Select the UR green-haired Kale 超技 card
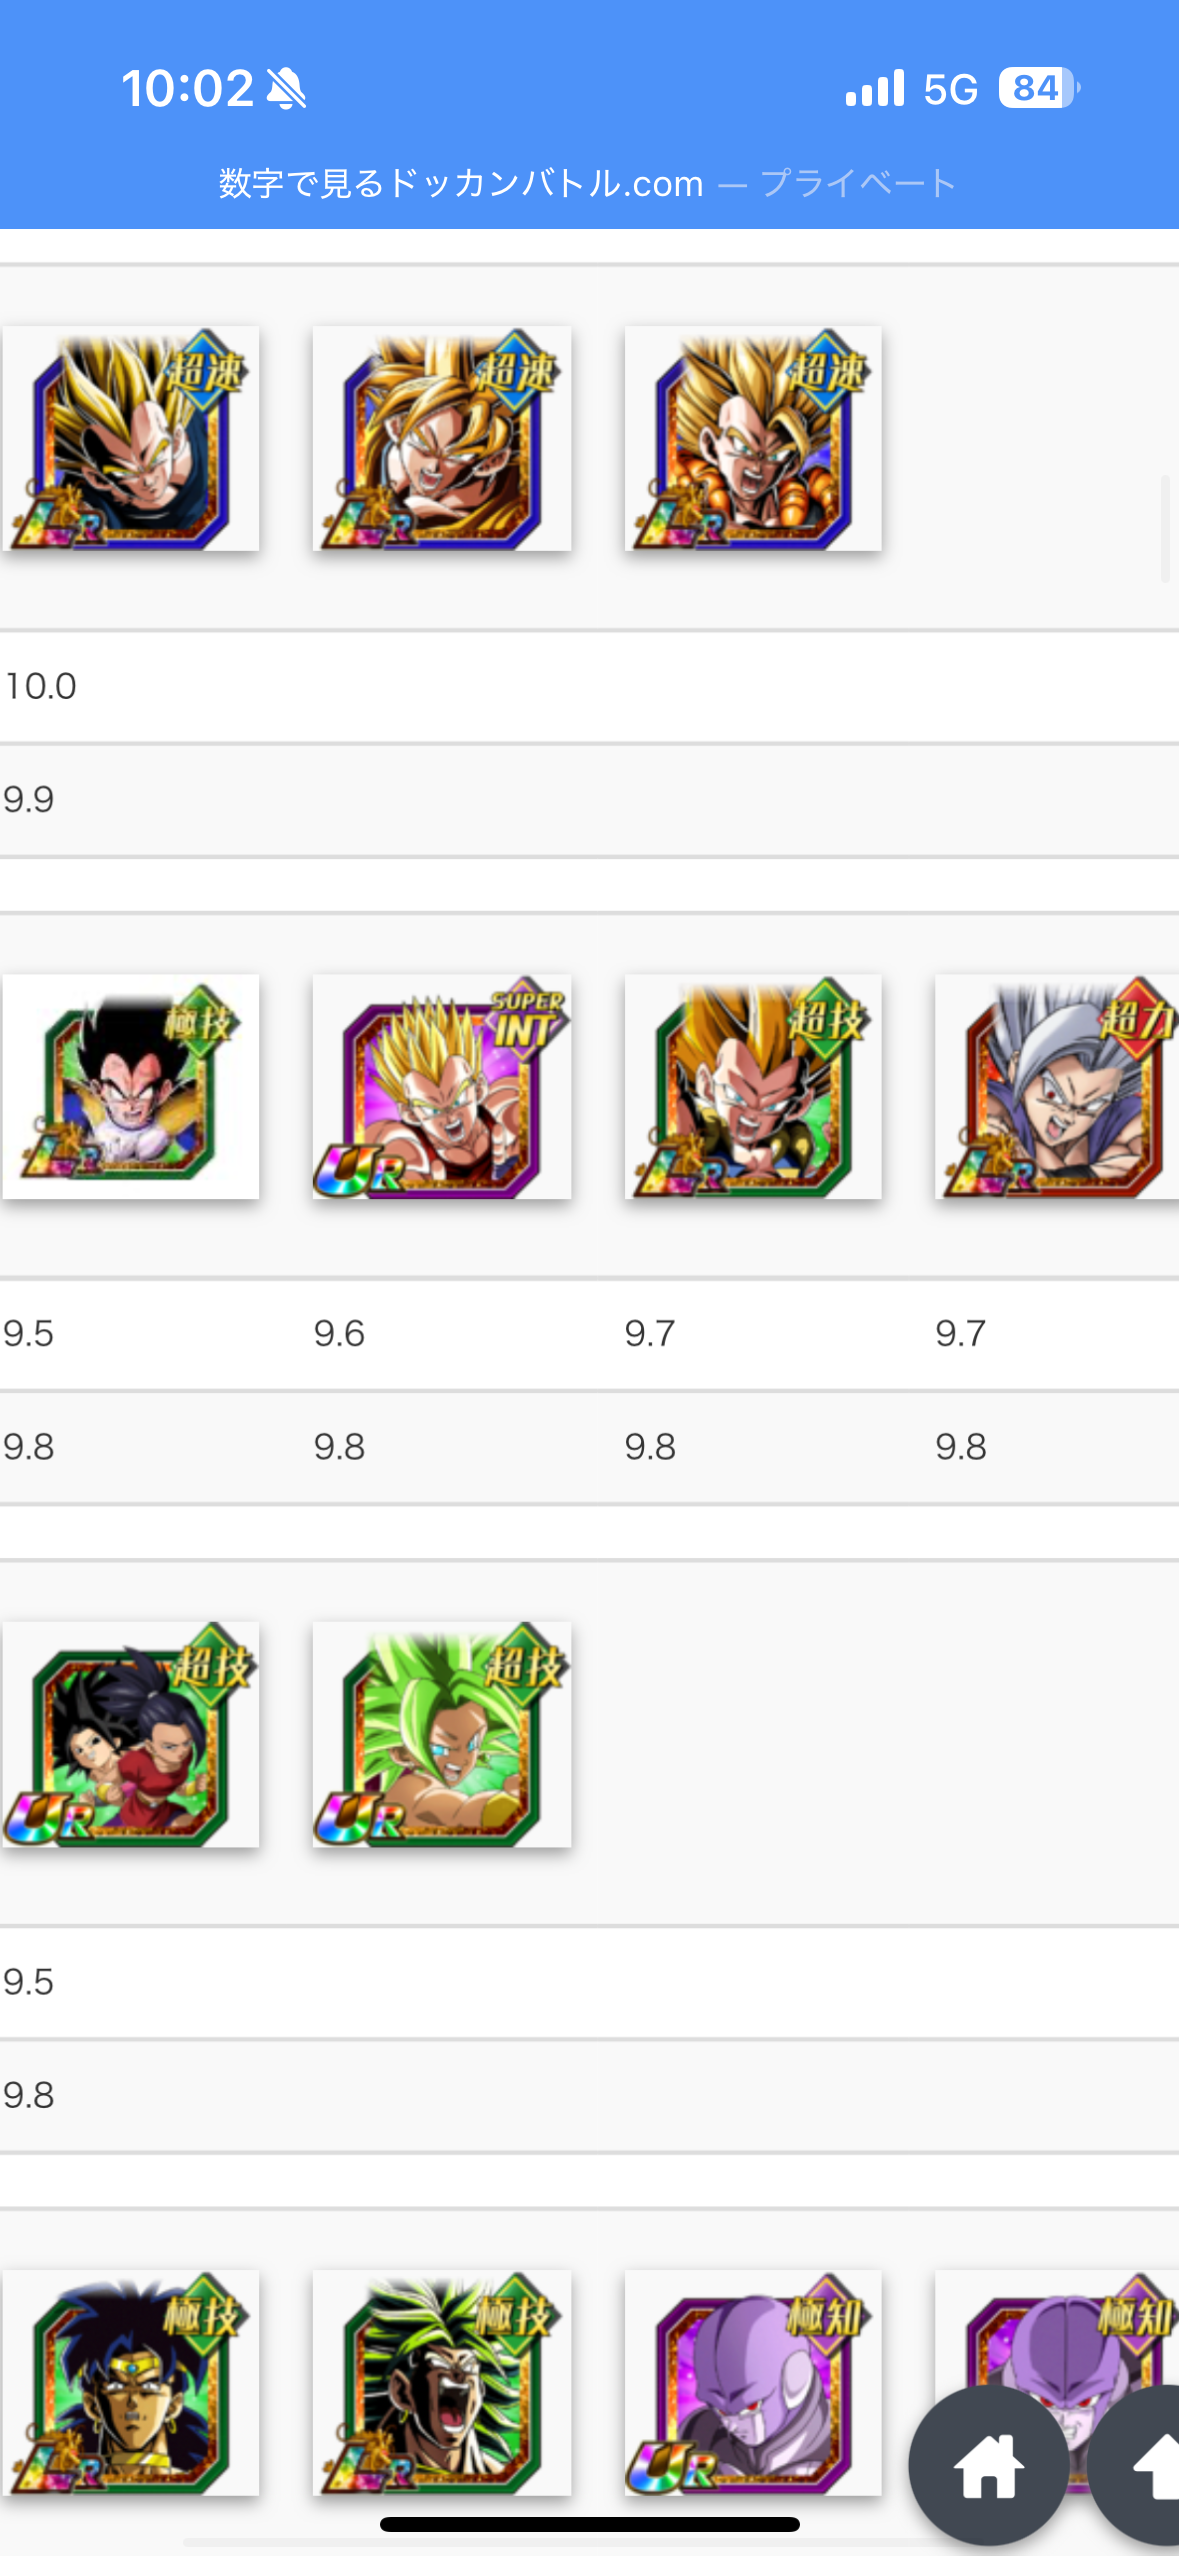Image resolution: width=1179 pixels, height=2556 pixels. click(442, 1735)
